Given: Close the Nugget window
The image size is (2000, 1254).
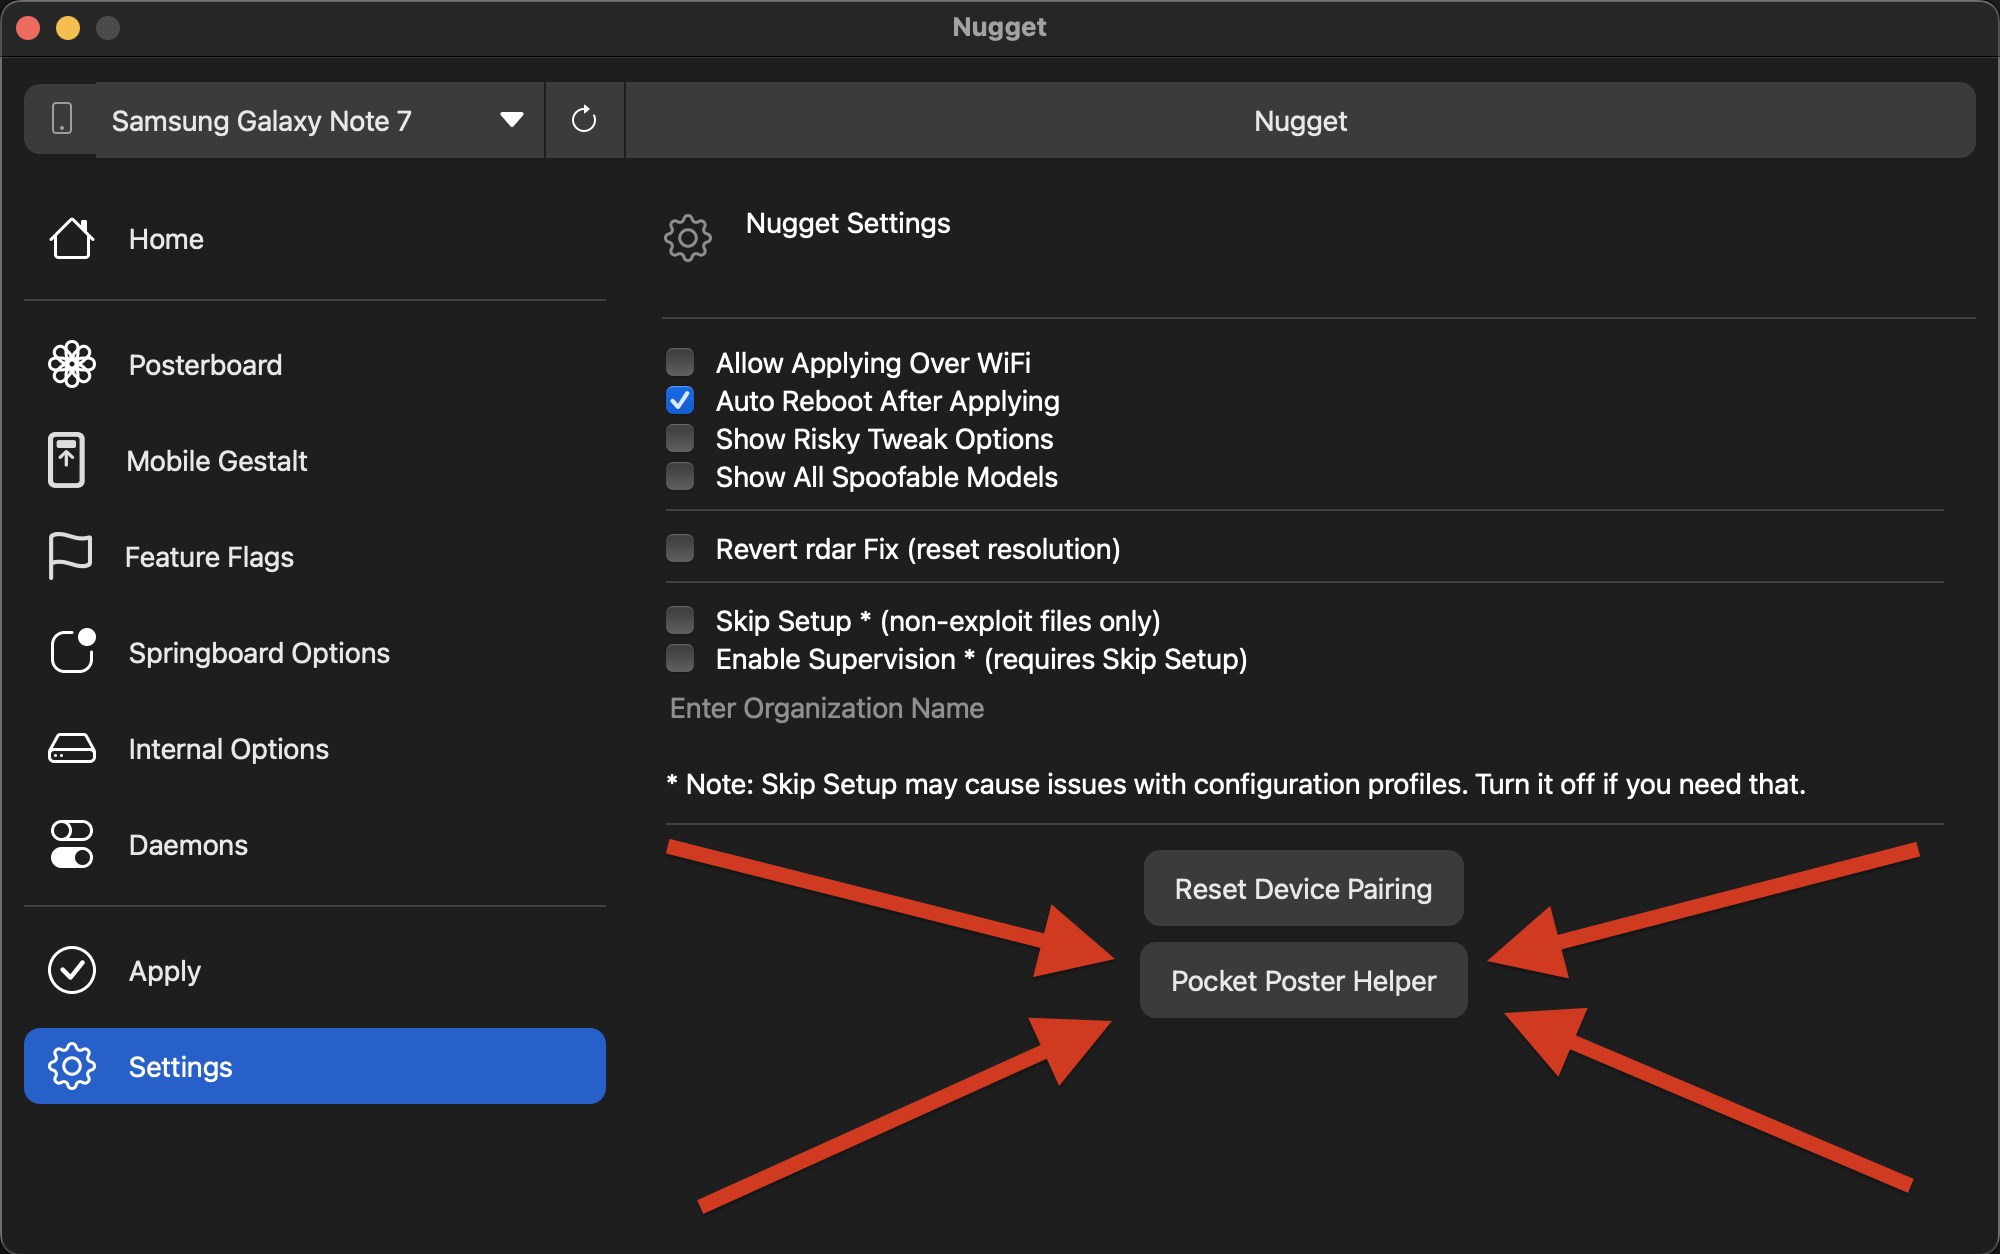Looking at the screenshot, I should [x=28, y=27].
